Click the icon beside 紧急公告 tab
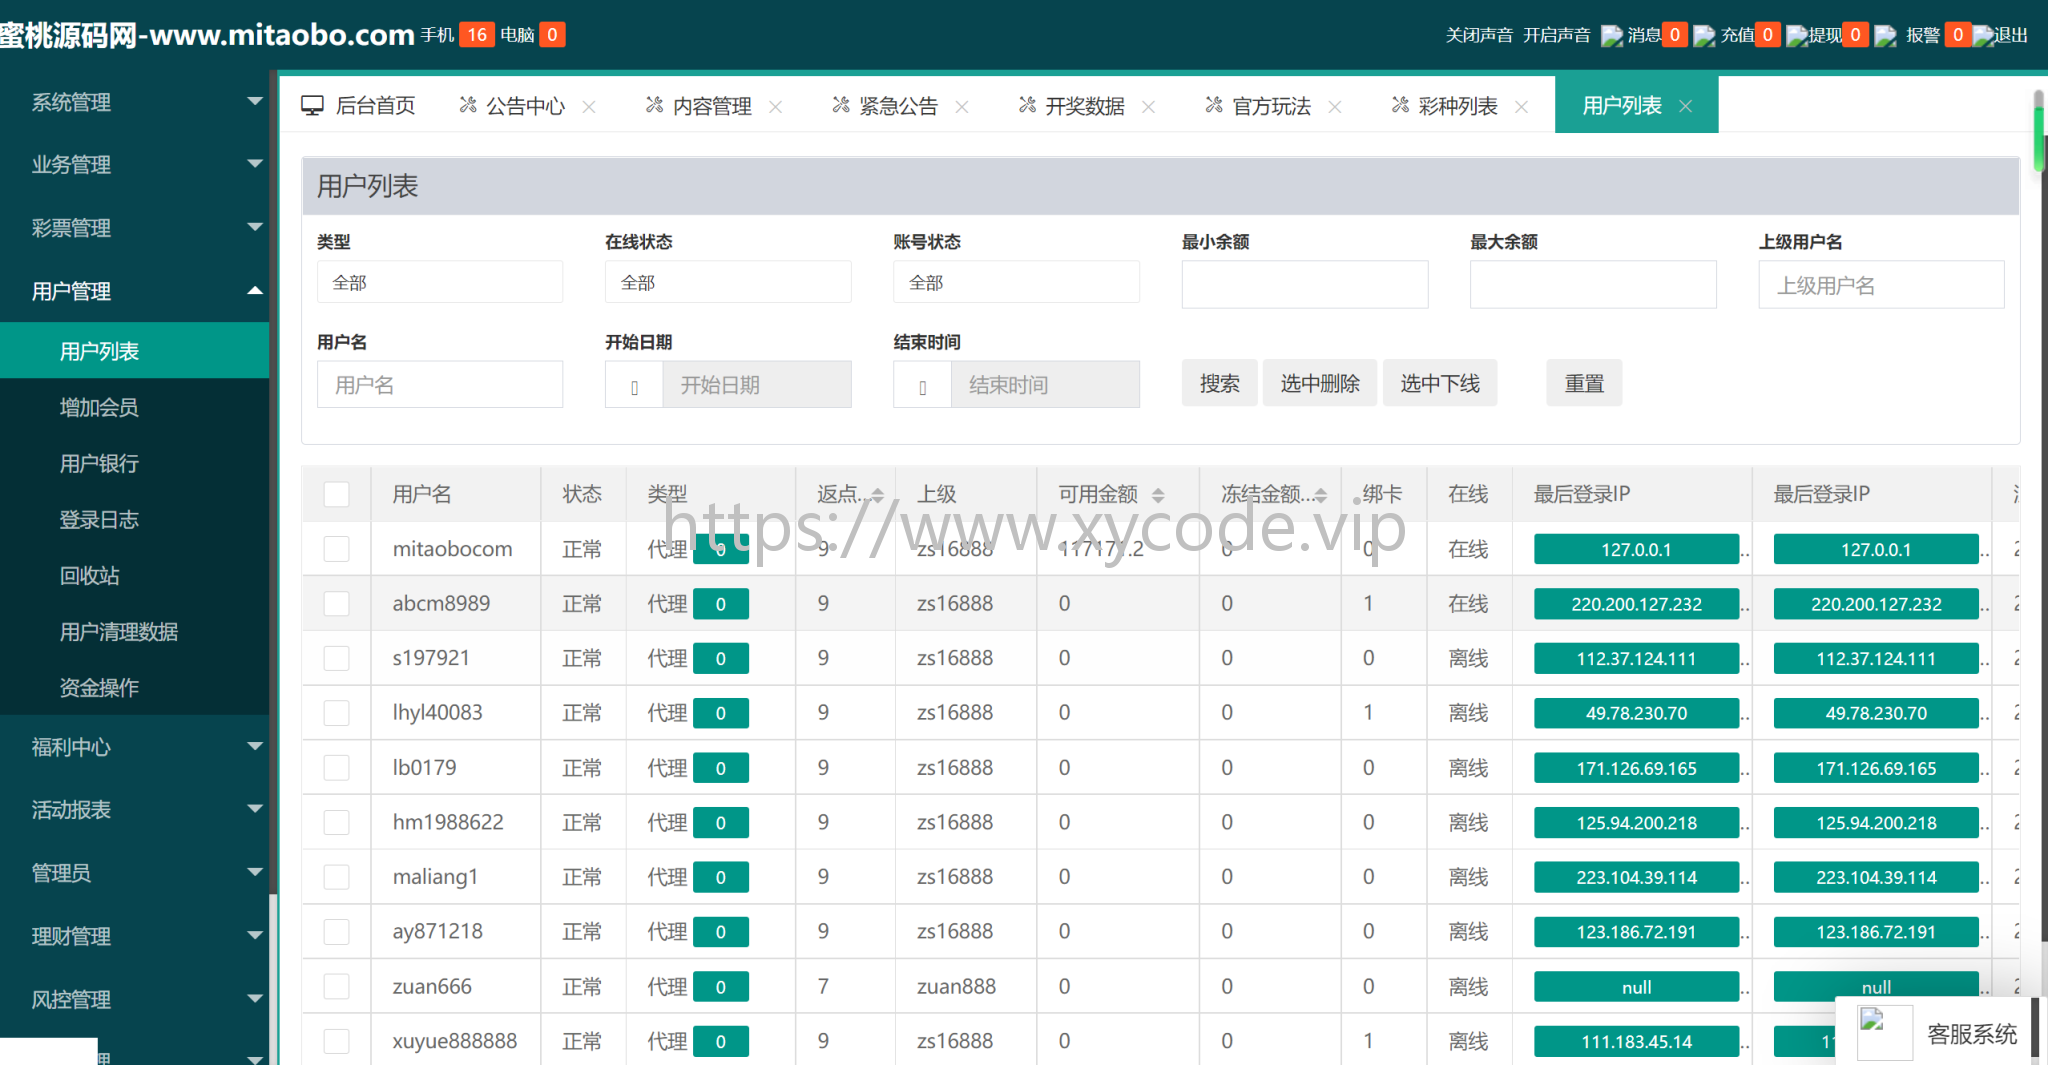The image size is (2048, 1065). pyautogui.click(x=841, y=105)
